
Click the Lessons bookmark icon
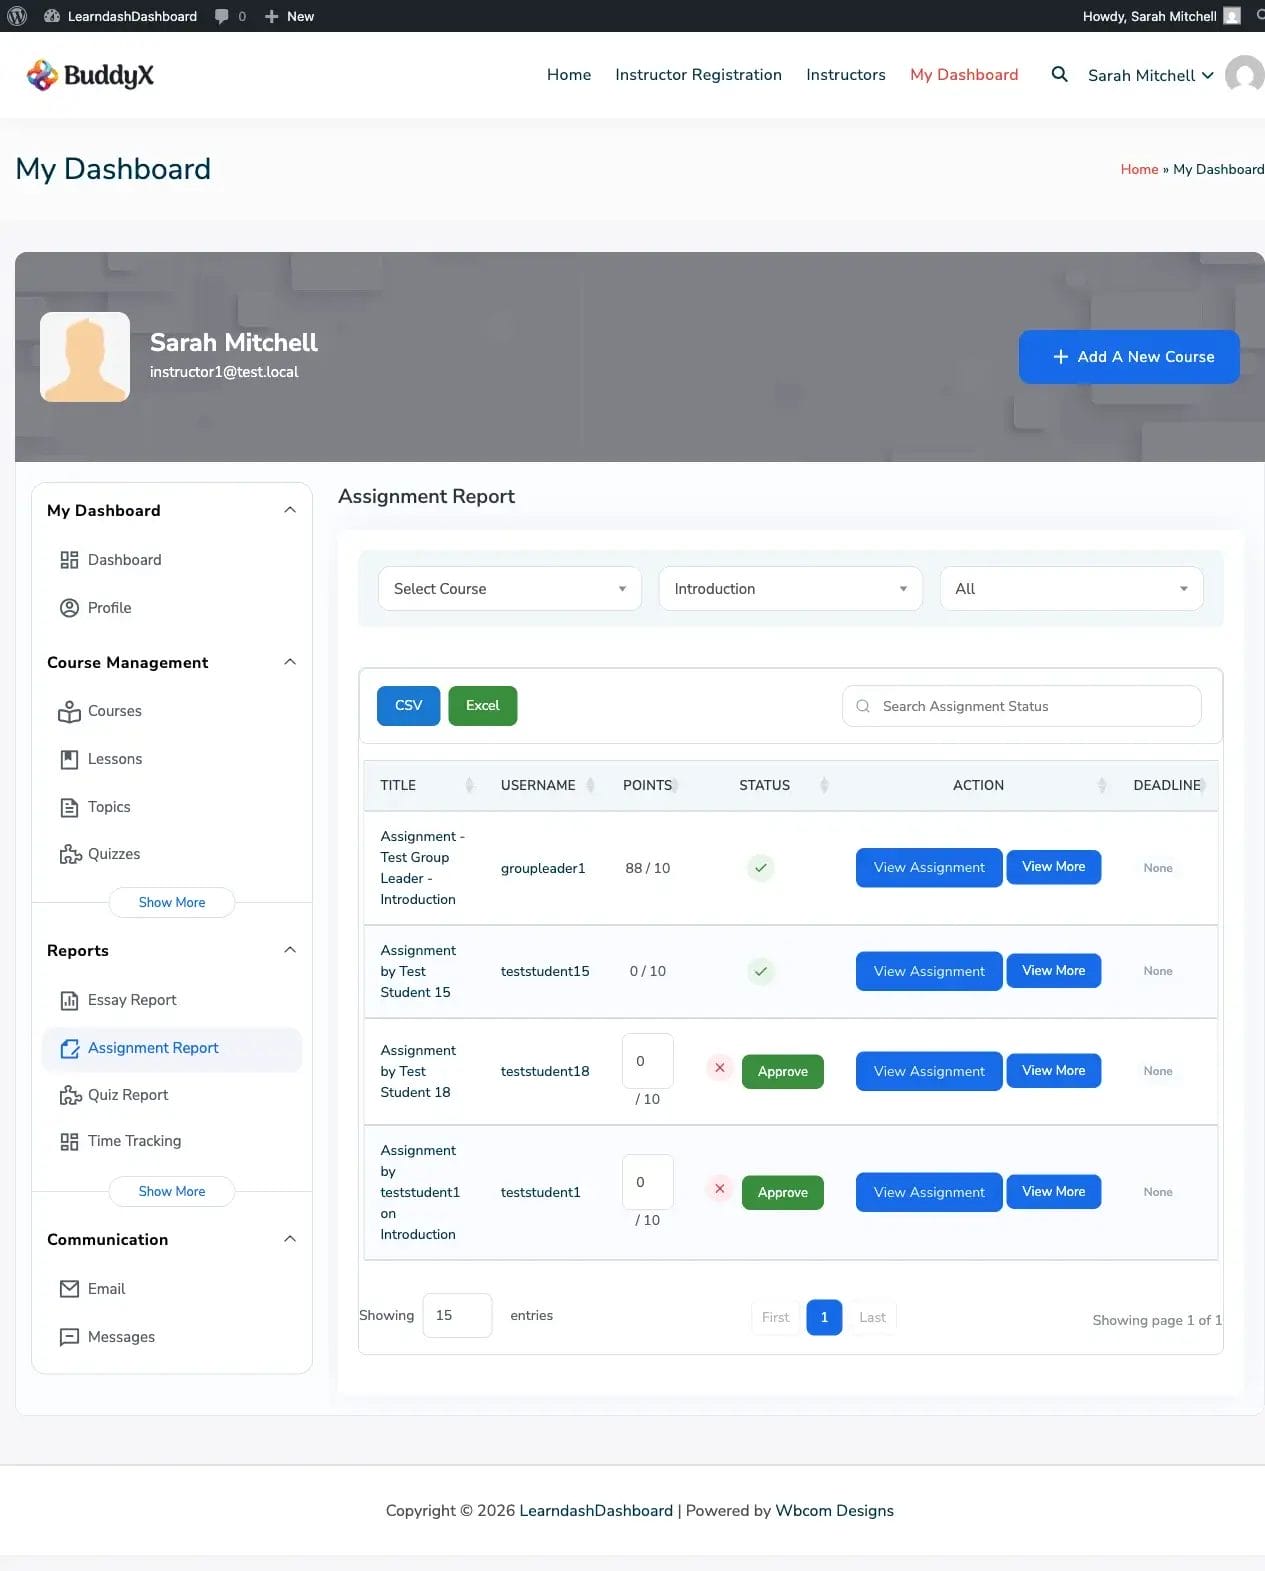pyautogui.click(x=69, y=759)
